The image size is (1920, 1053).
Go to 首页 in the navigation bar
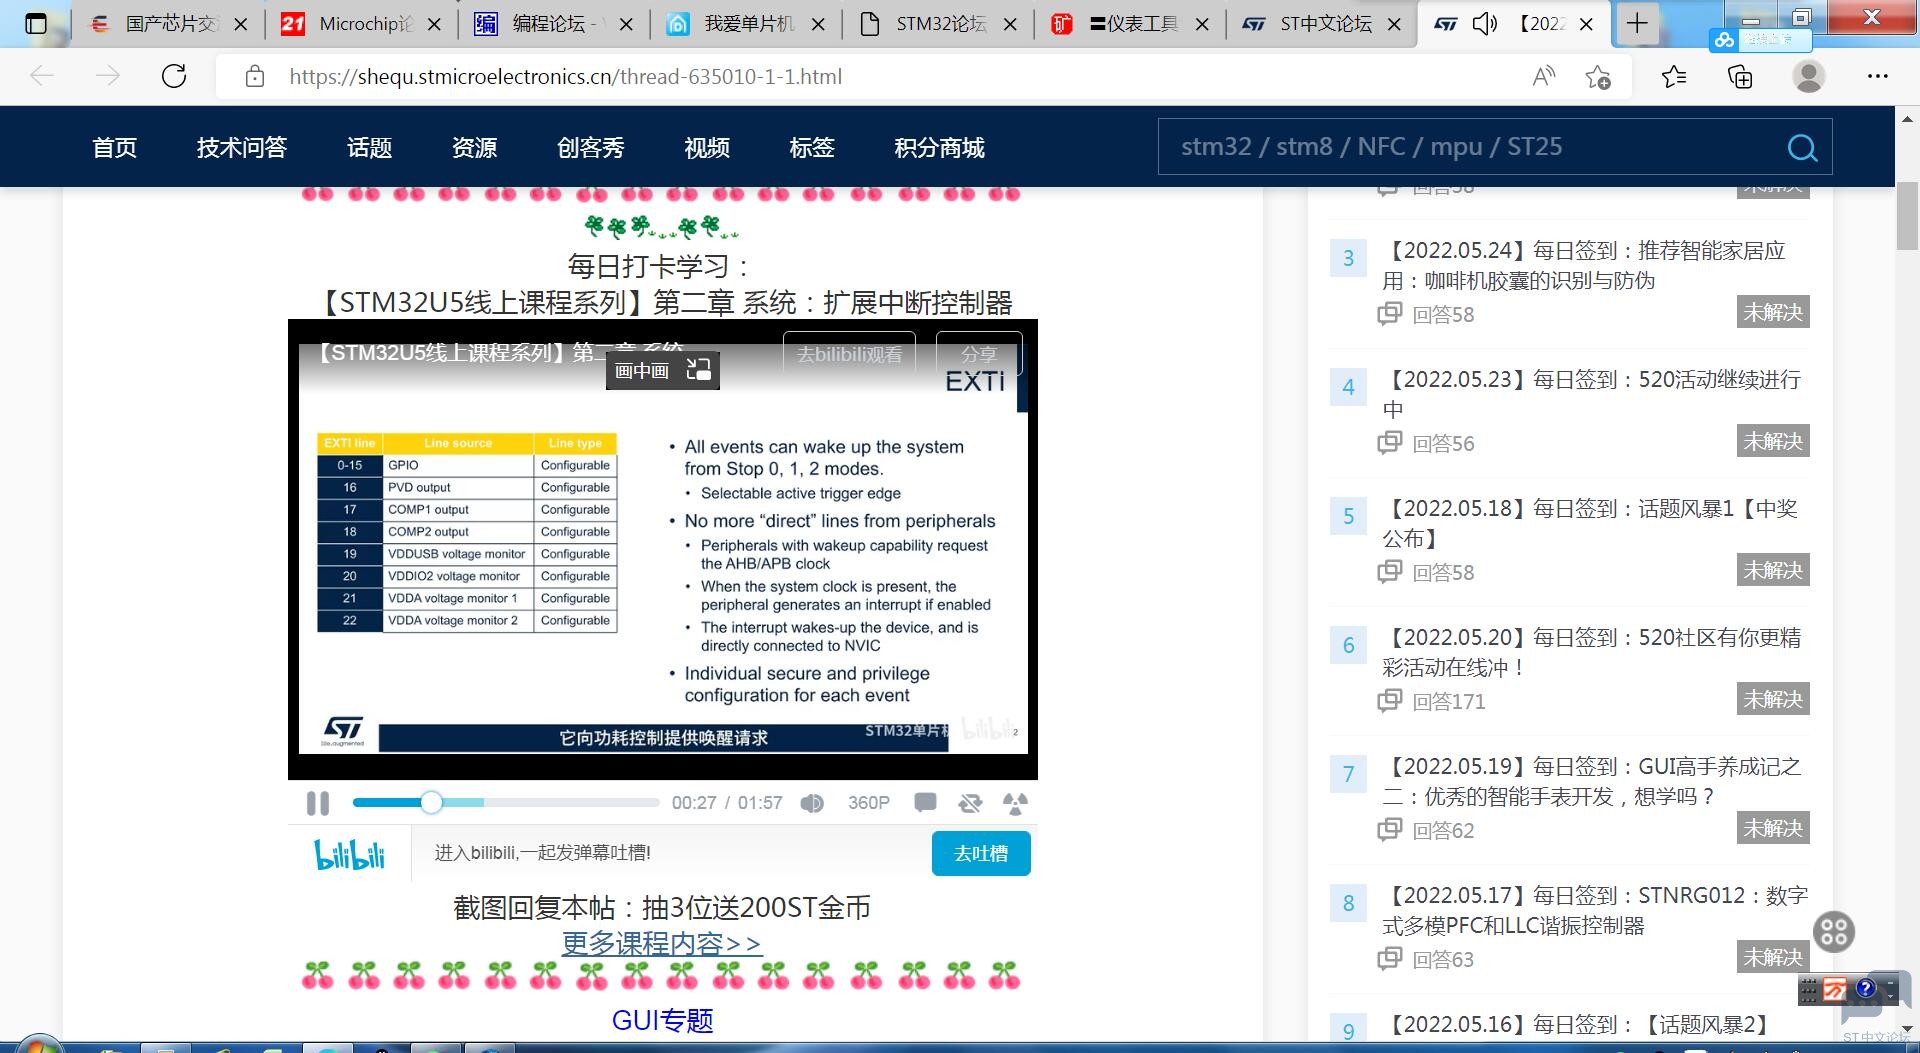[x=114, y=148]
